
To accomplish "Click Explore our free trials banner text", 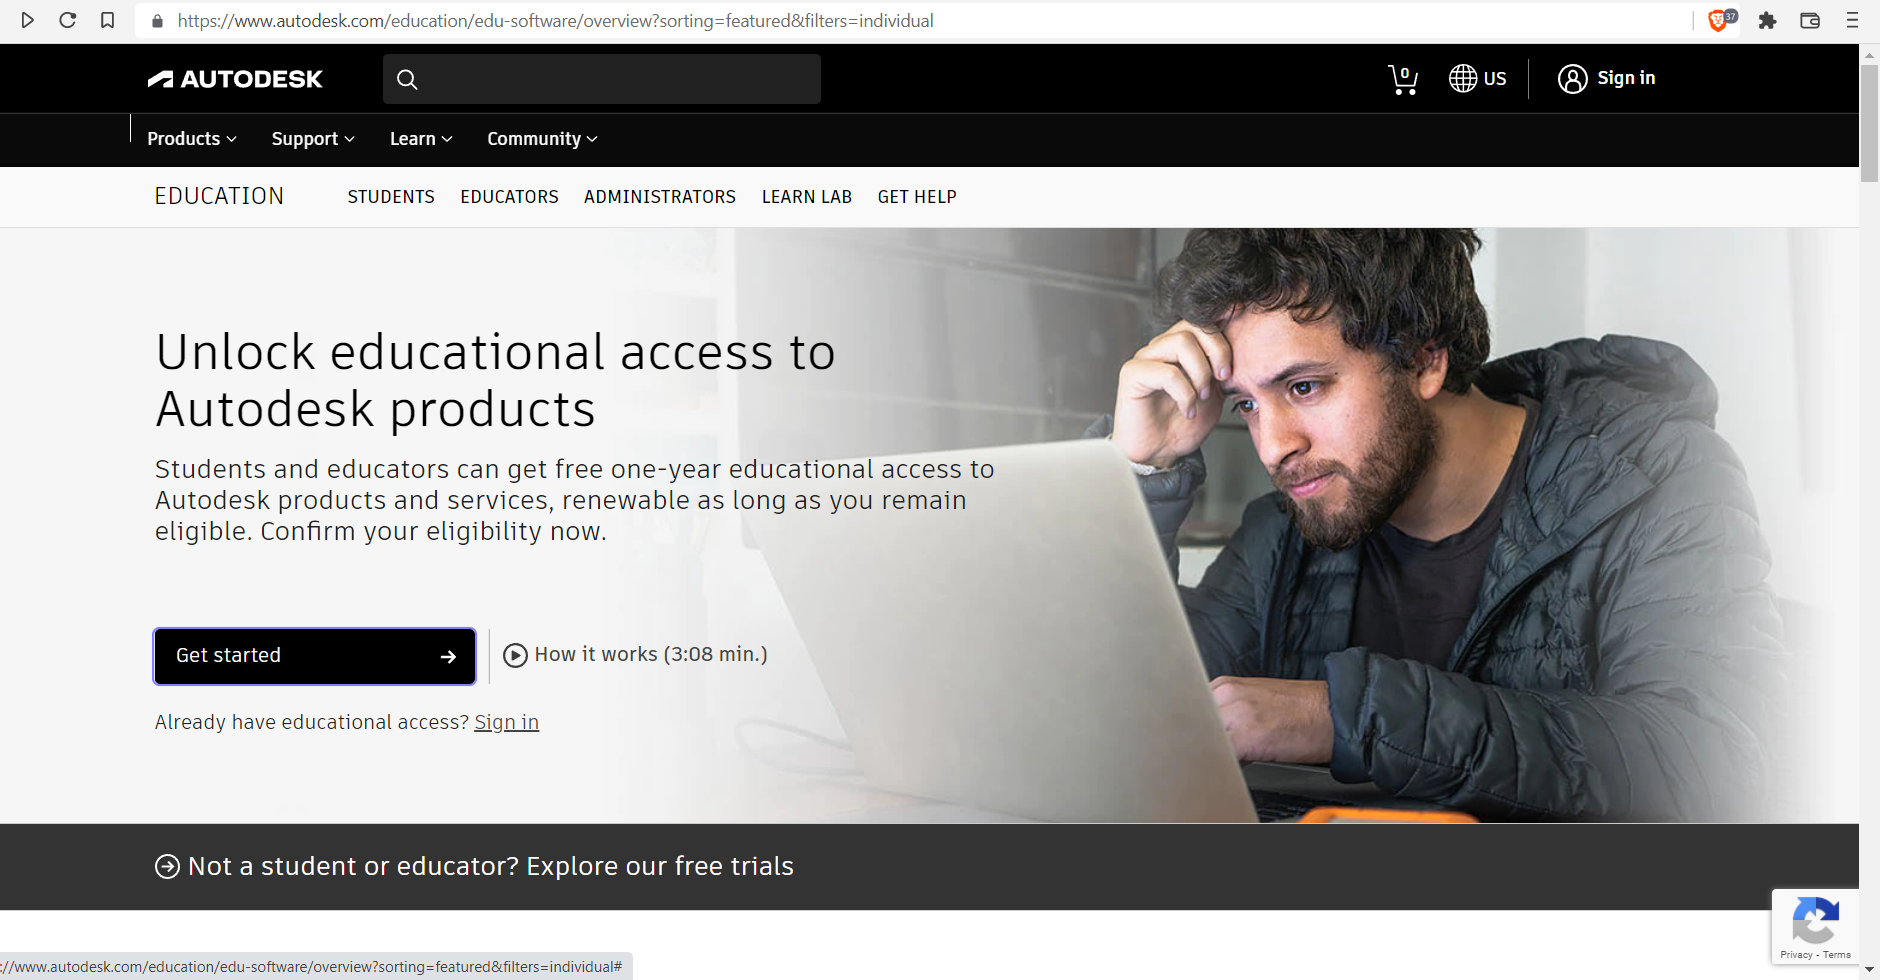I will 660,866.
